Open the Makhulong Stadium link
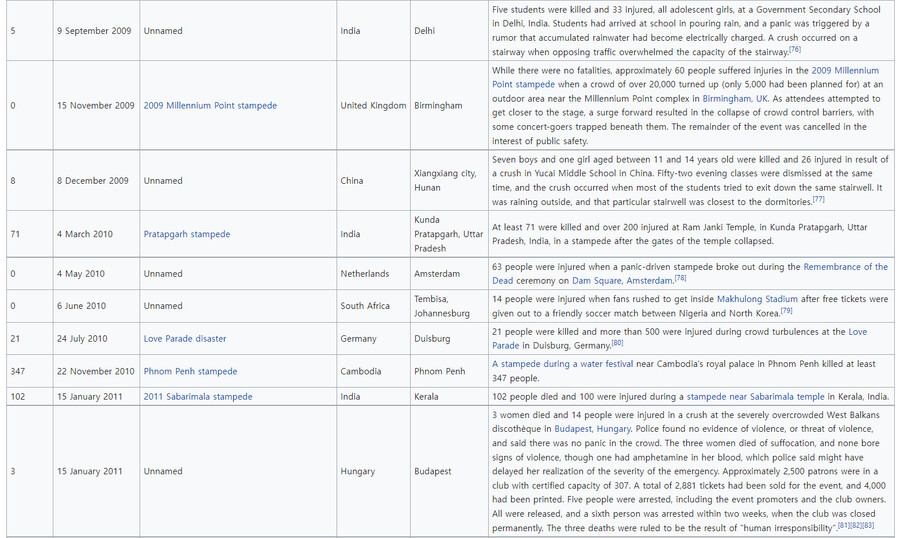Image resolution: width=900 pixels, height=538 pixels. pyautogui.click(x=757, y=299)
